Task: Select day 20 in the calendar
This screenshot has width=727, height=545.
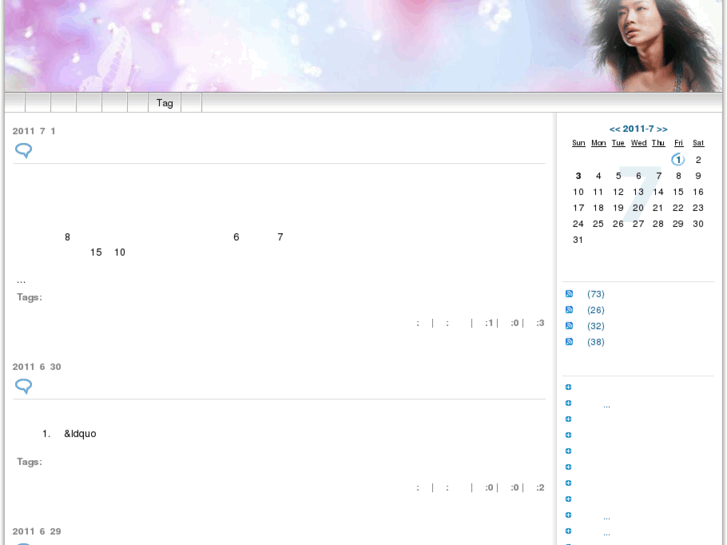Action: tap(638, 208)
